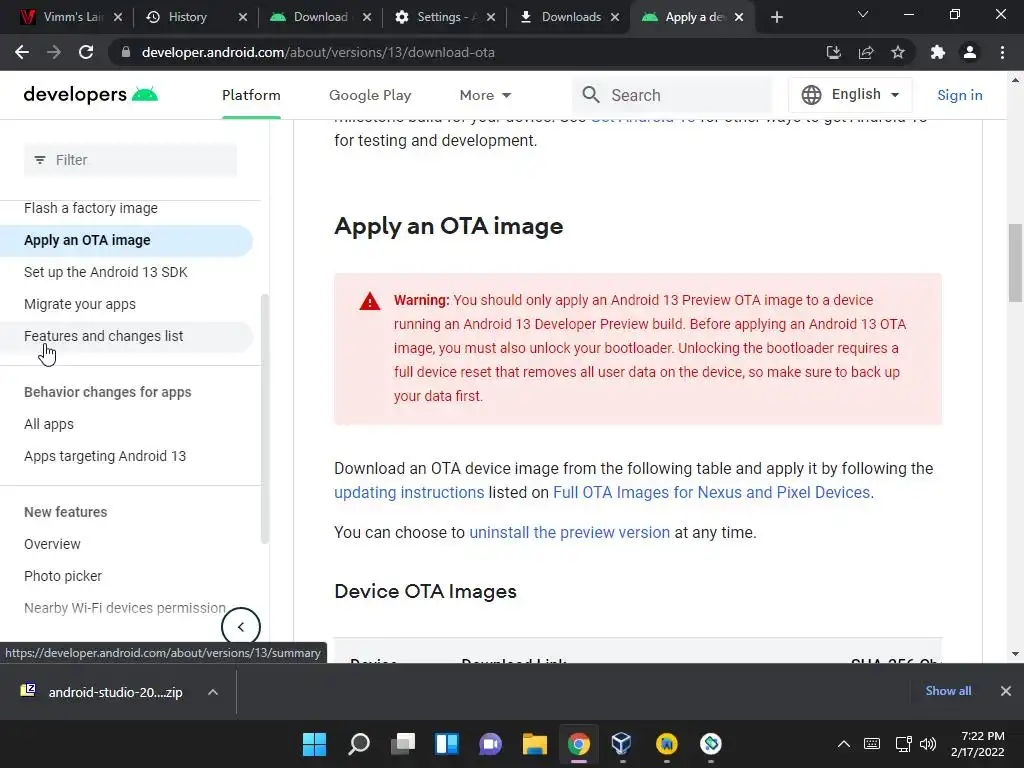Open the Platform nav tab
The width and height of the screenshot is (1024, 768).
[251, 95]
